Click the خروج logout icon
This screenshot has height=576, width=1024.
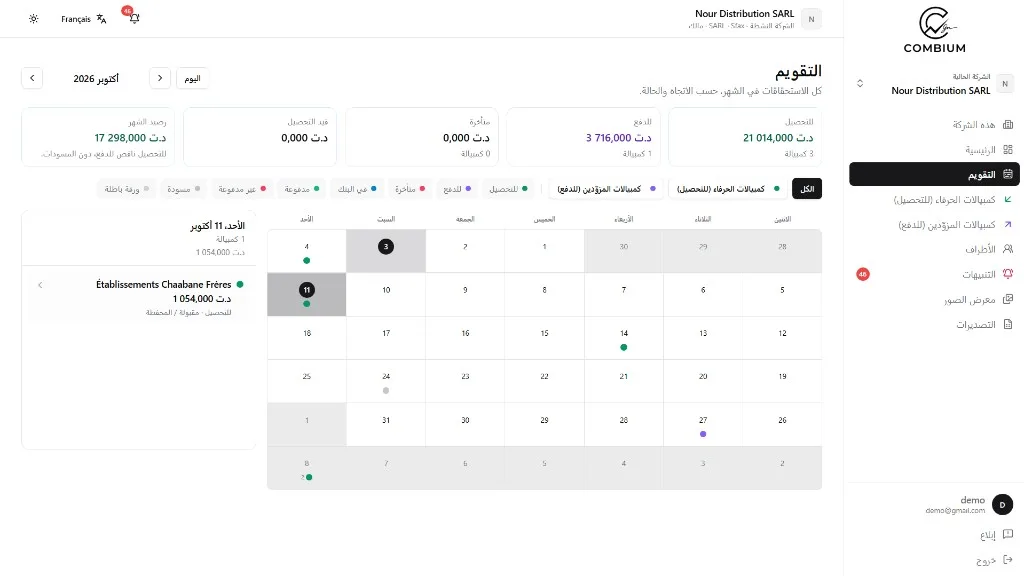1008,560
